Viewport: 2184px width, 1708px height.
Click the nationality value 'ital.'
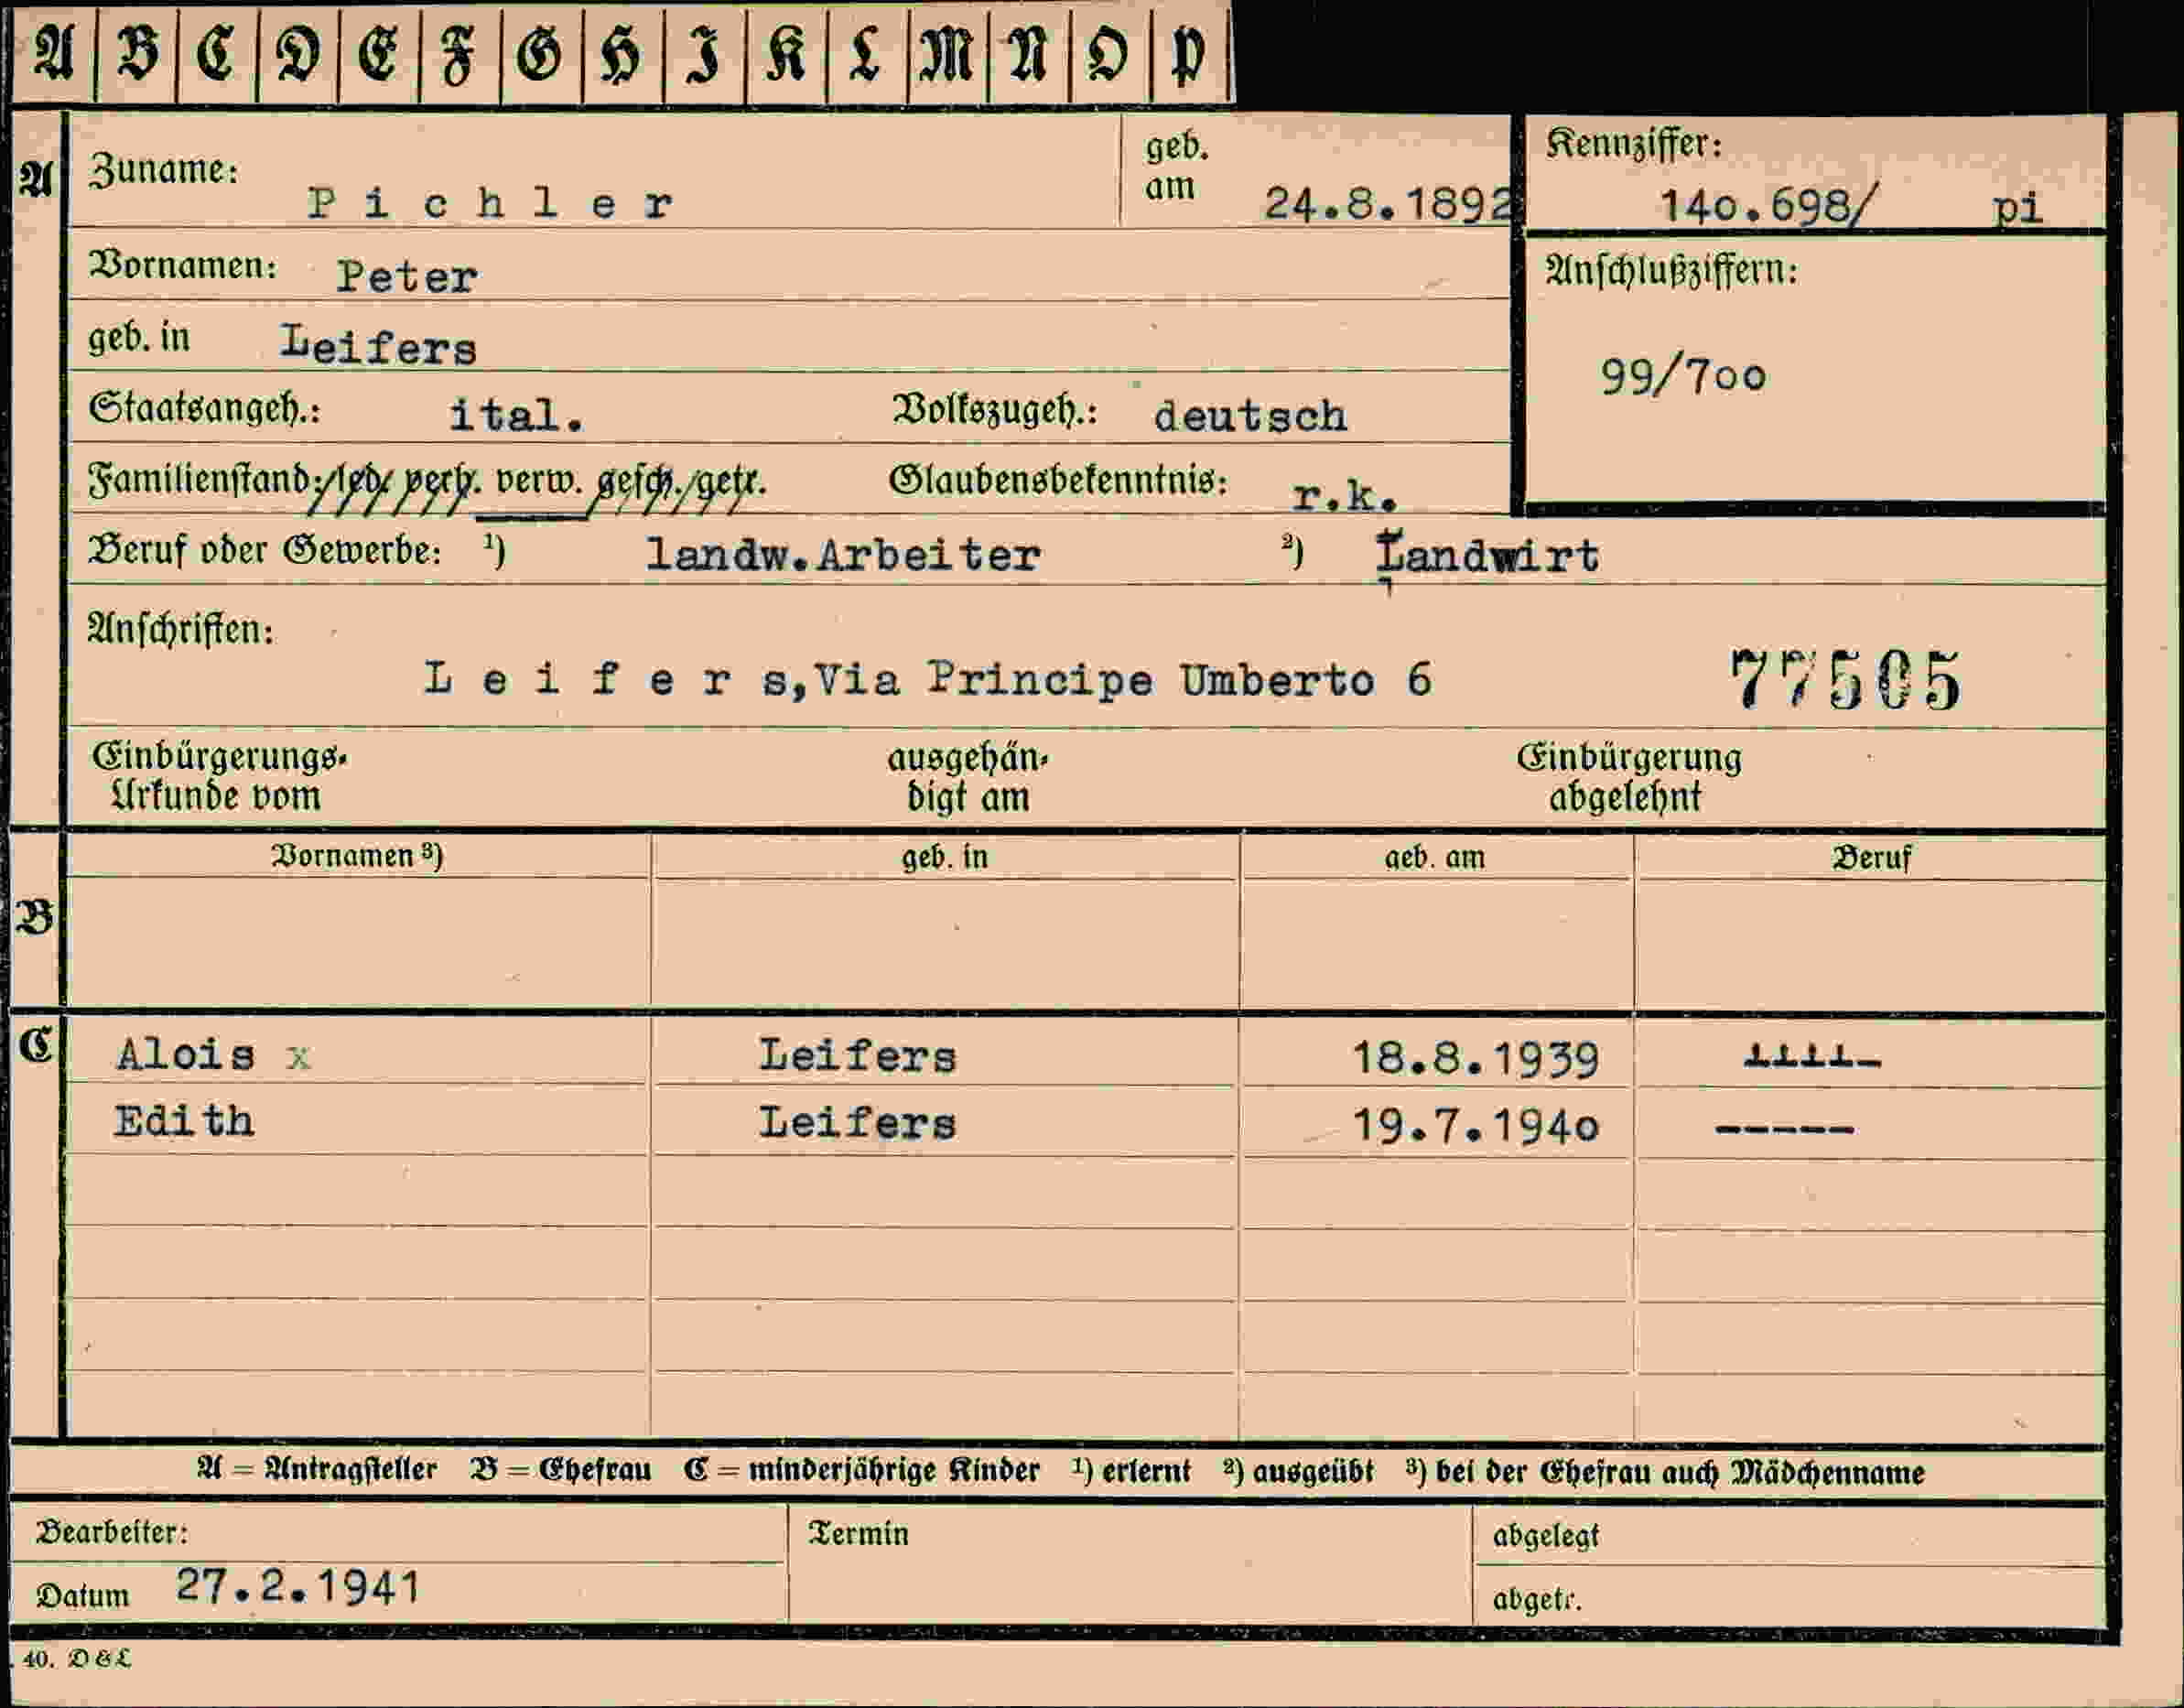517,415
